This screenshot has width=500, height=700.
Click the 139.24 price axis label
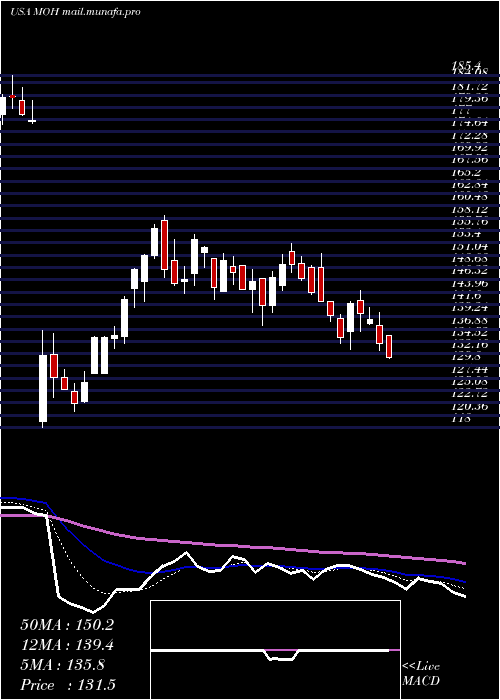(x=469, y=308)
